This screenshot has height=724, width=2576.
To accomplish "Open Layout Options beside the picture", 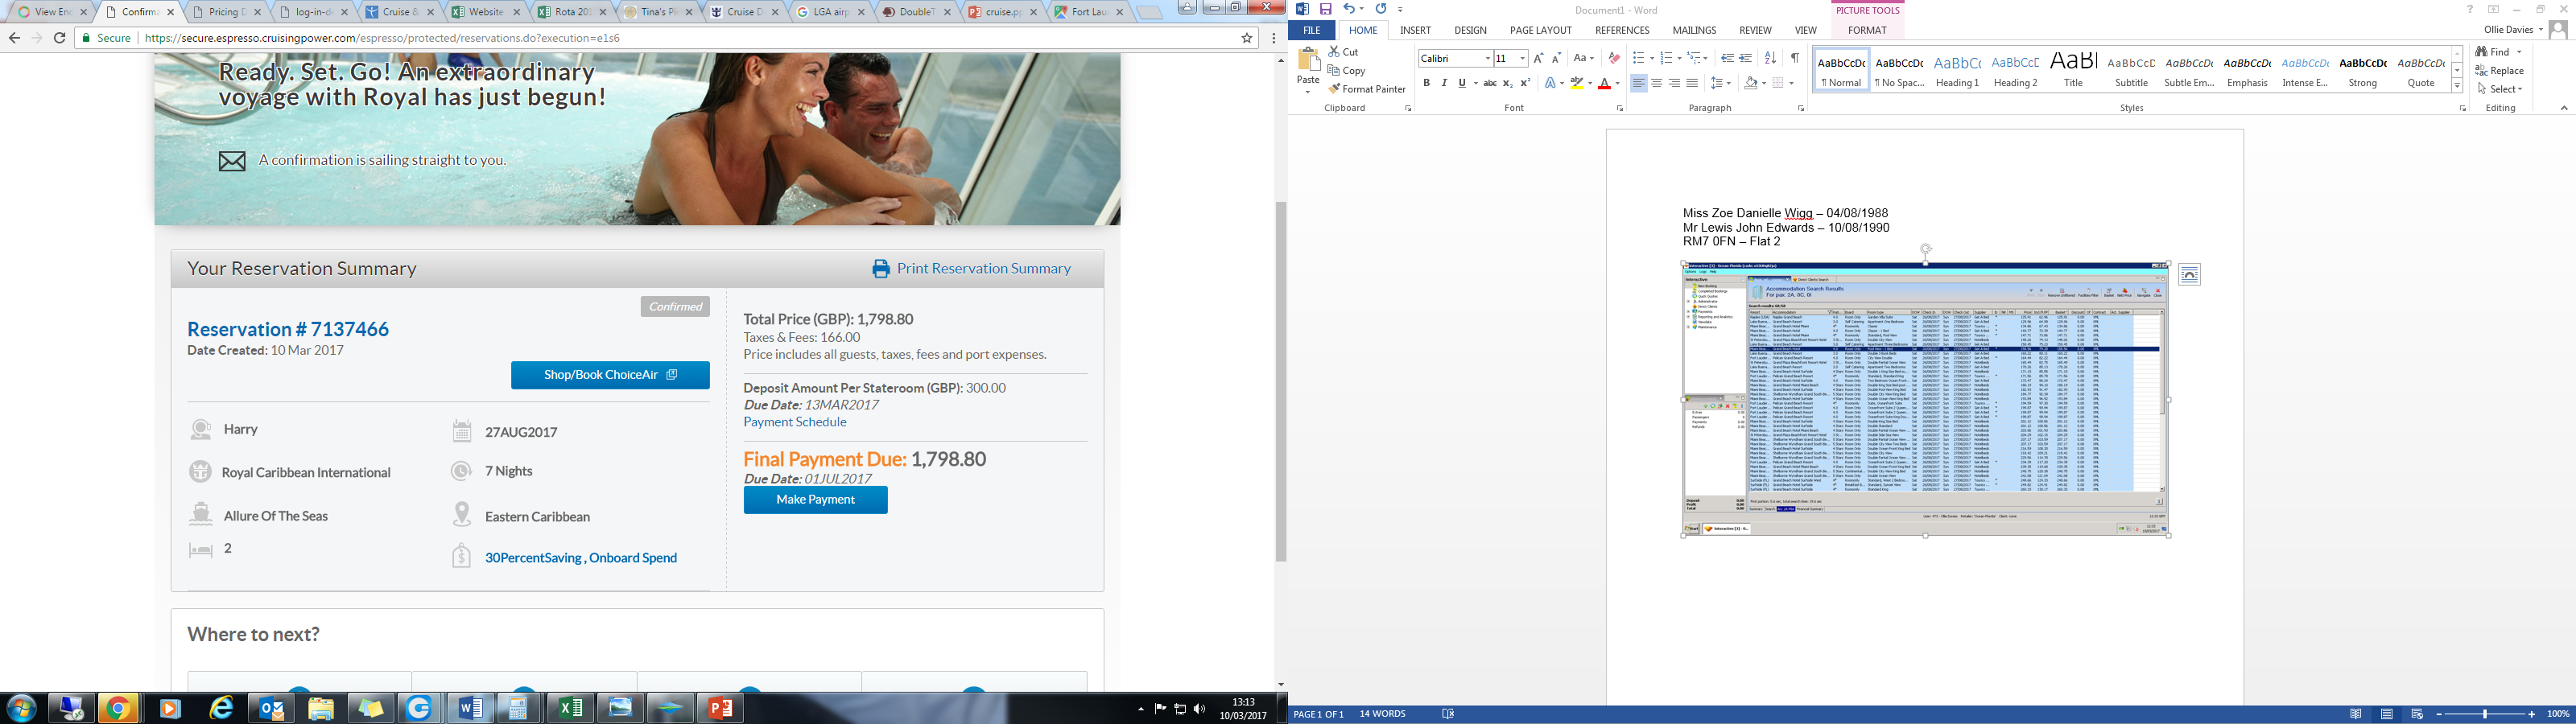I will [2189, 275].
